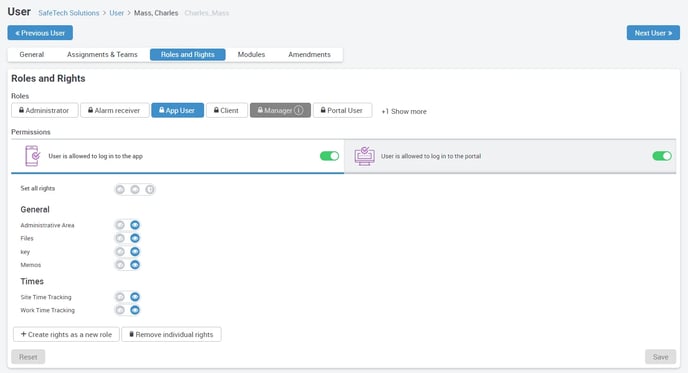Select gray no-access option for Administrative Area
Viewport: 688px width, 373px height.
tap(120, 225)
